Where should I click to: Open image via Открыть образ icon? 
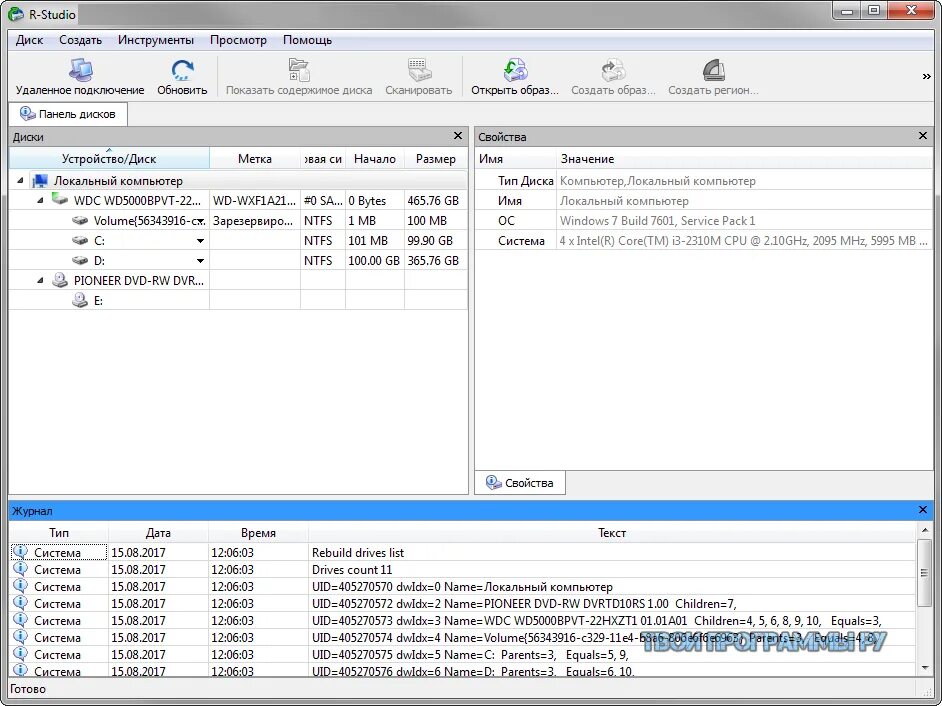click(x=515, y=70)
